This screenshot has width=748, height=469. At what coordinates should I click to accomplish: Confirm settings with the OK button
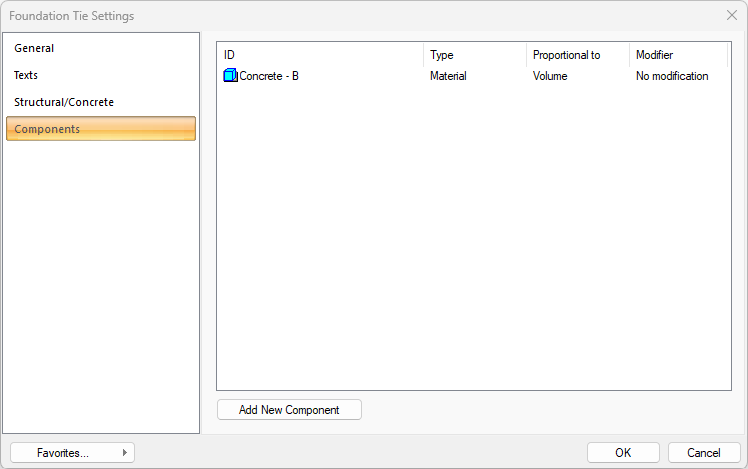point(623,453)
